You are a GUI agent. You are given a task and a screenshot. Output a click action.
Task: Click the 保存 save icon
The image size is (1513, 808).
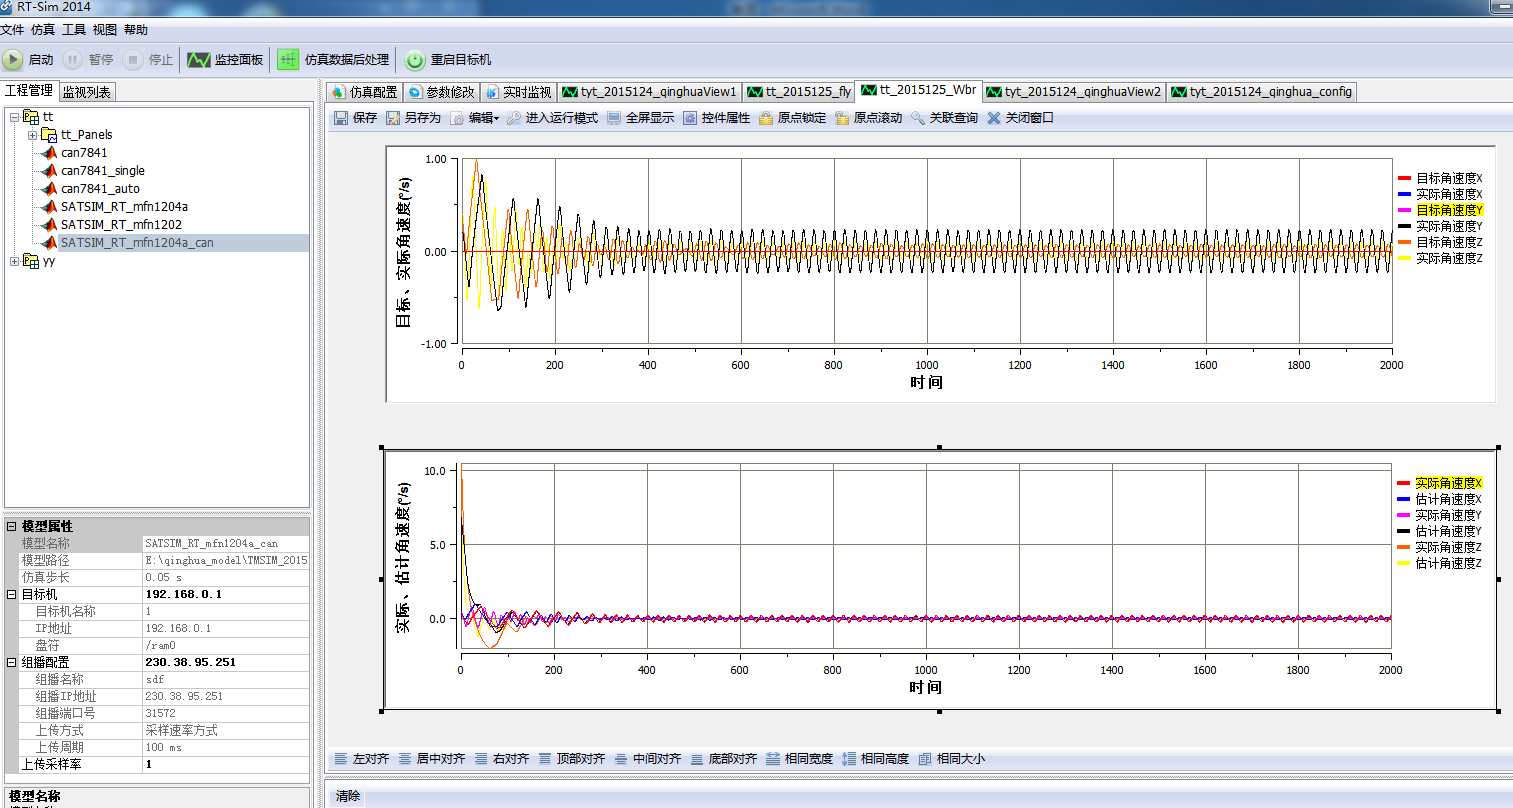[341, 118]
